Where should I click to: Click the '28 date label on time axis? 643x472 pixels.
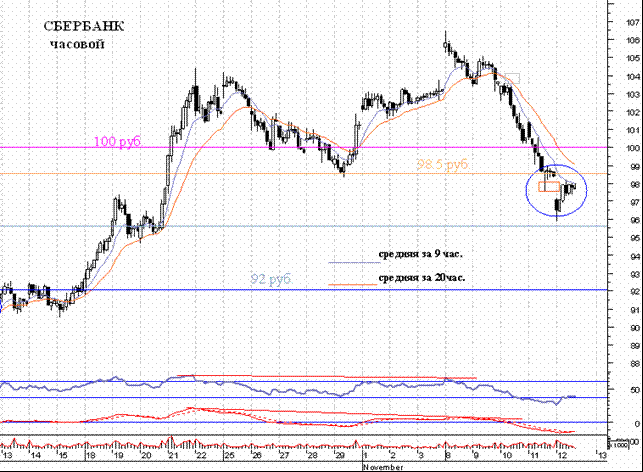point(312,455)
